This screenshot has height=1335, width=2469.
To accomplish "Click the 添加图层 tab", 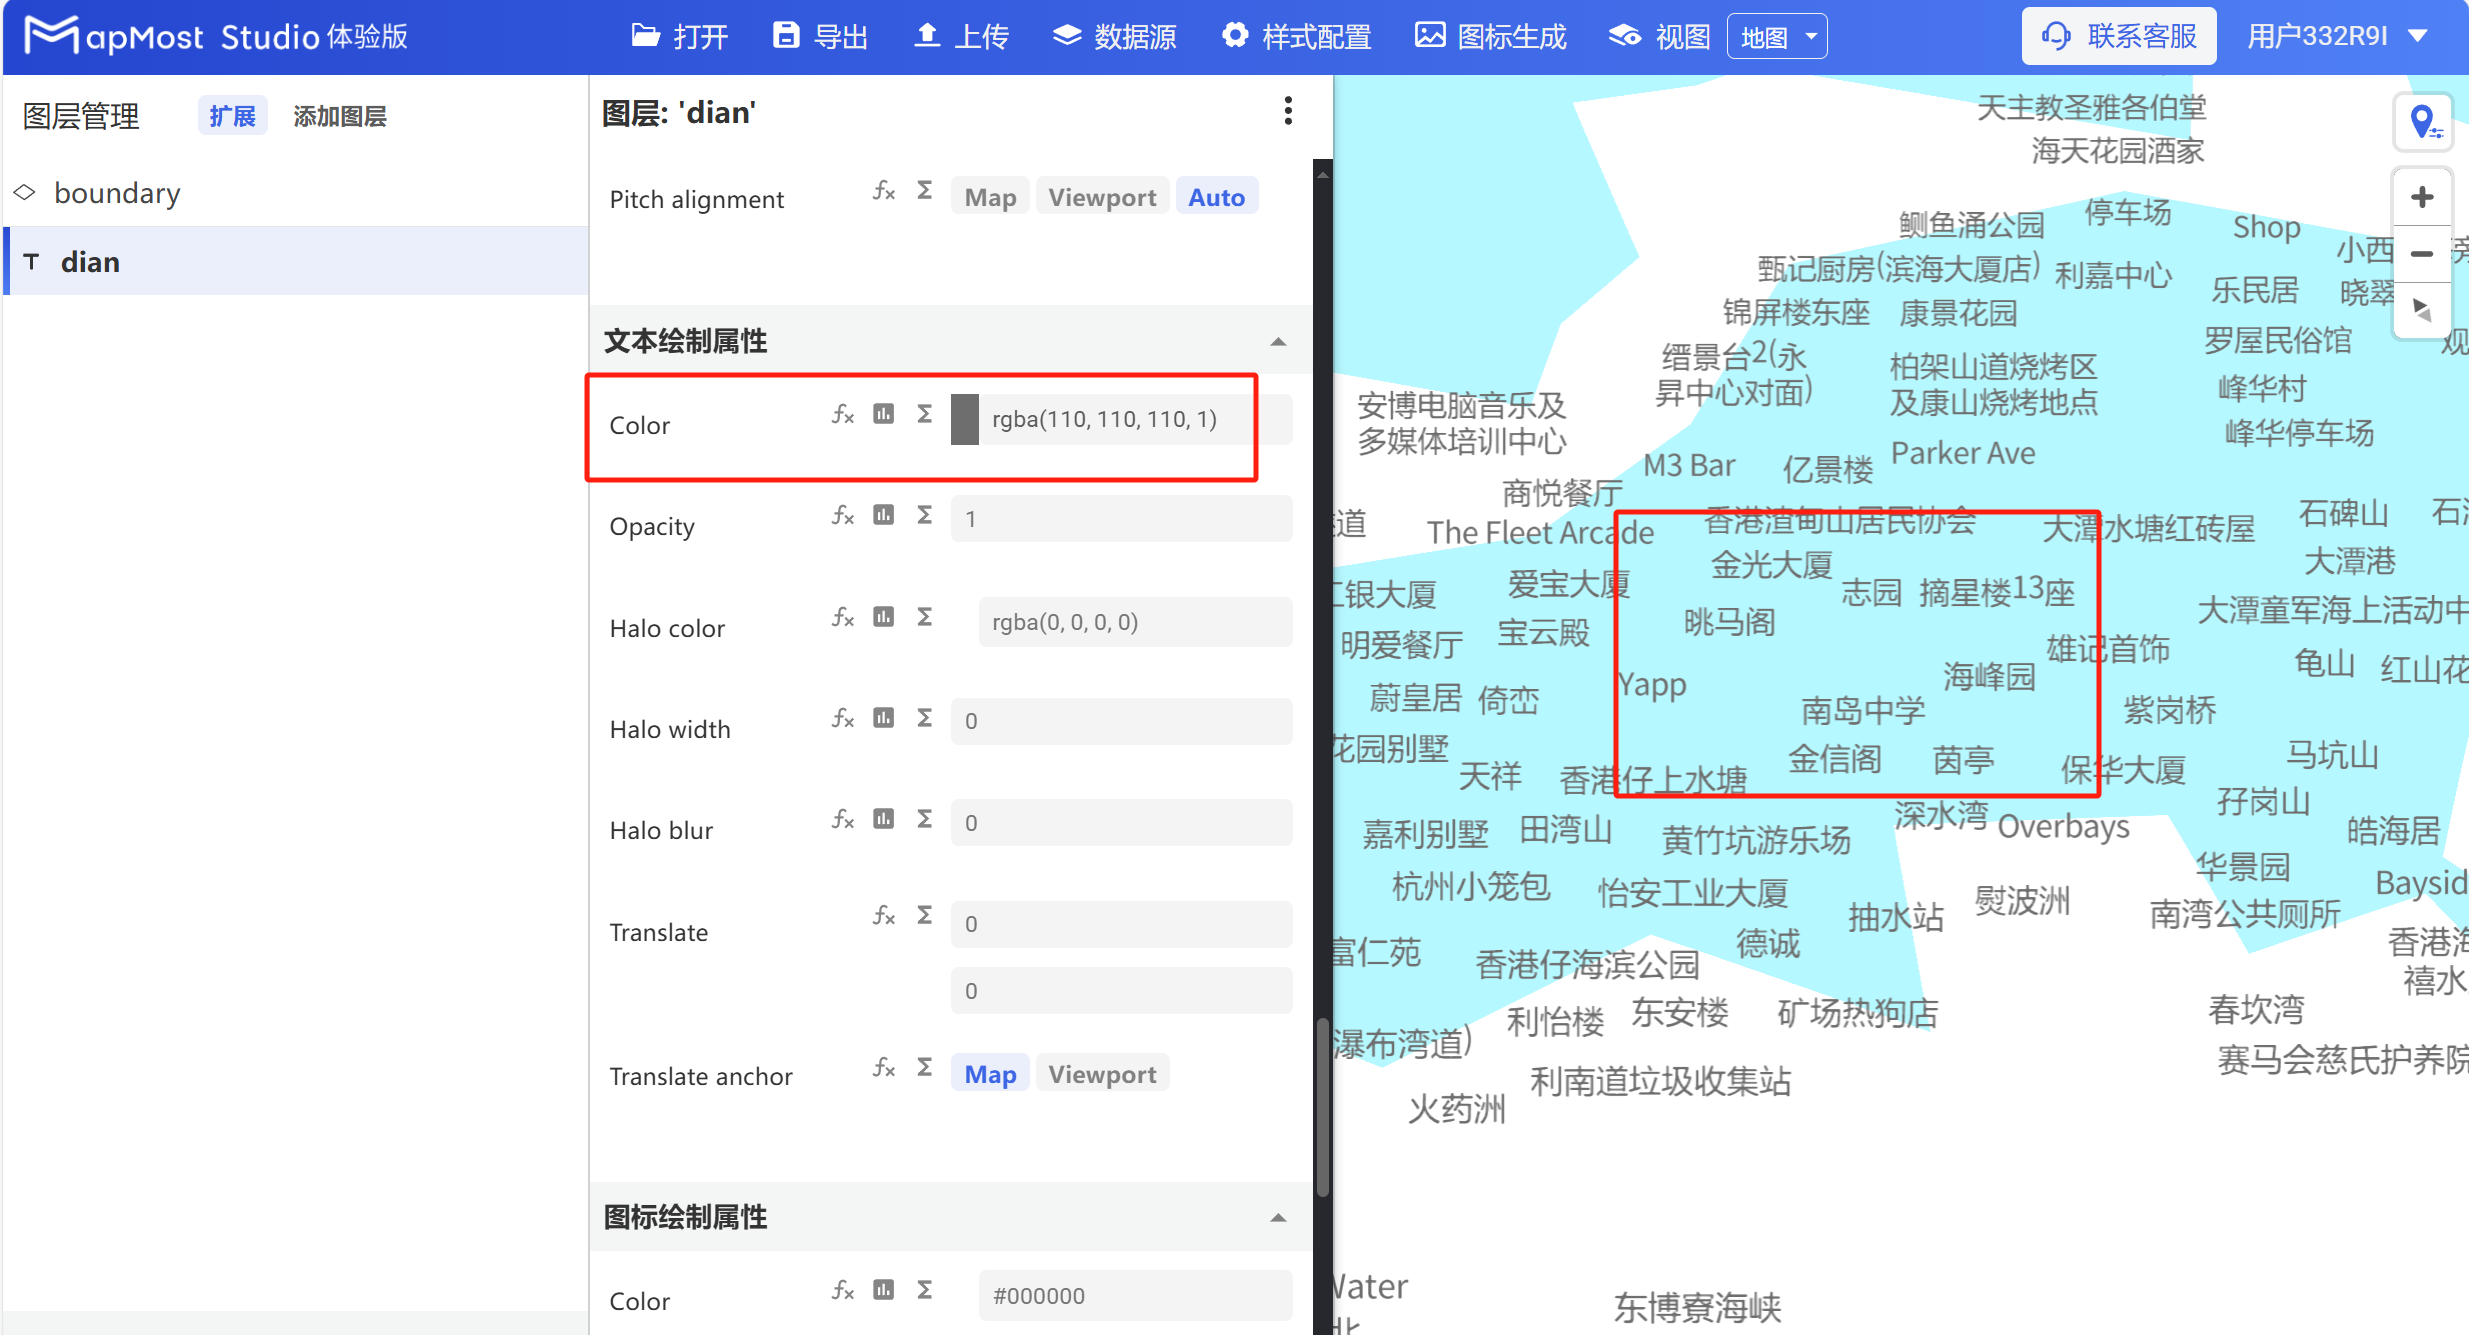I will pyautogui.click(x=339, y=115).
